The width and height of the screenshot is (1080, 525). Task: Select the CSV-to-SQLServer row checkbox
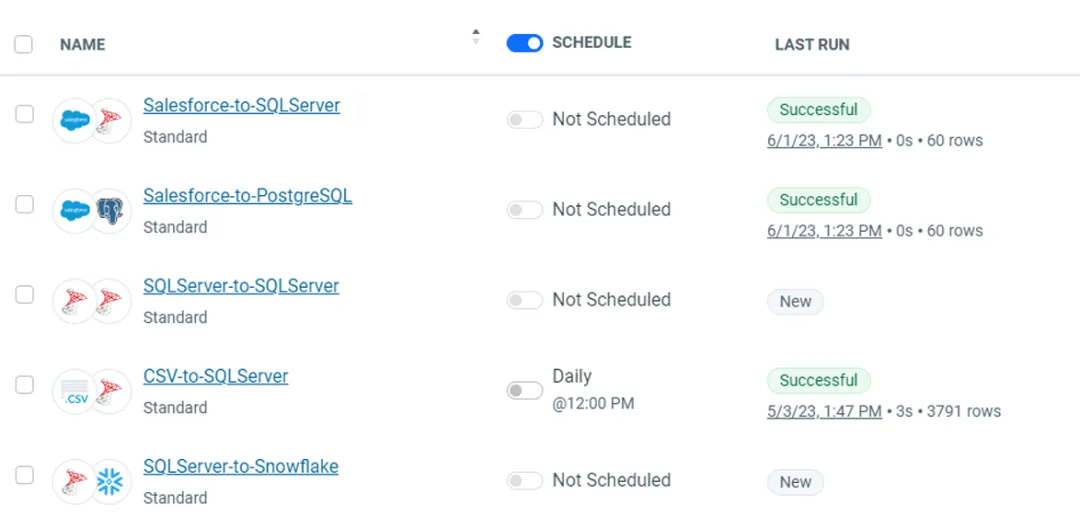24,385
